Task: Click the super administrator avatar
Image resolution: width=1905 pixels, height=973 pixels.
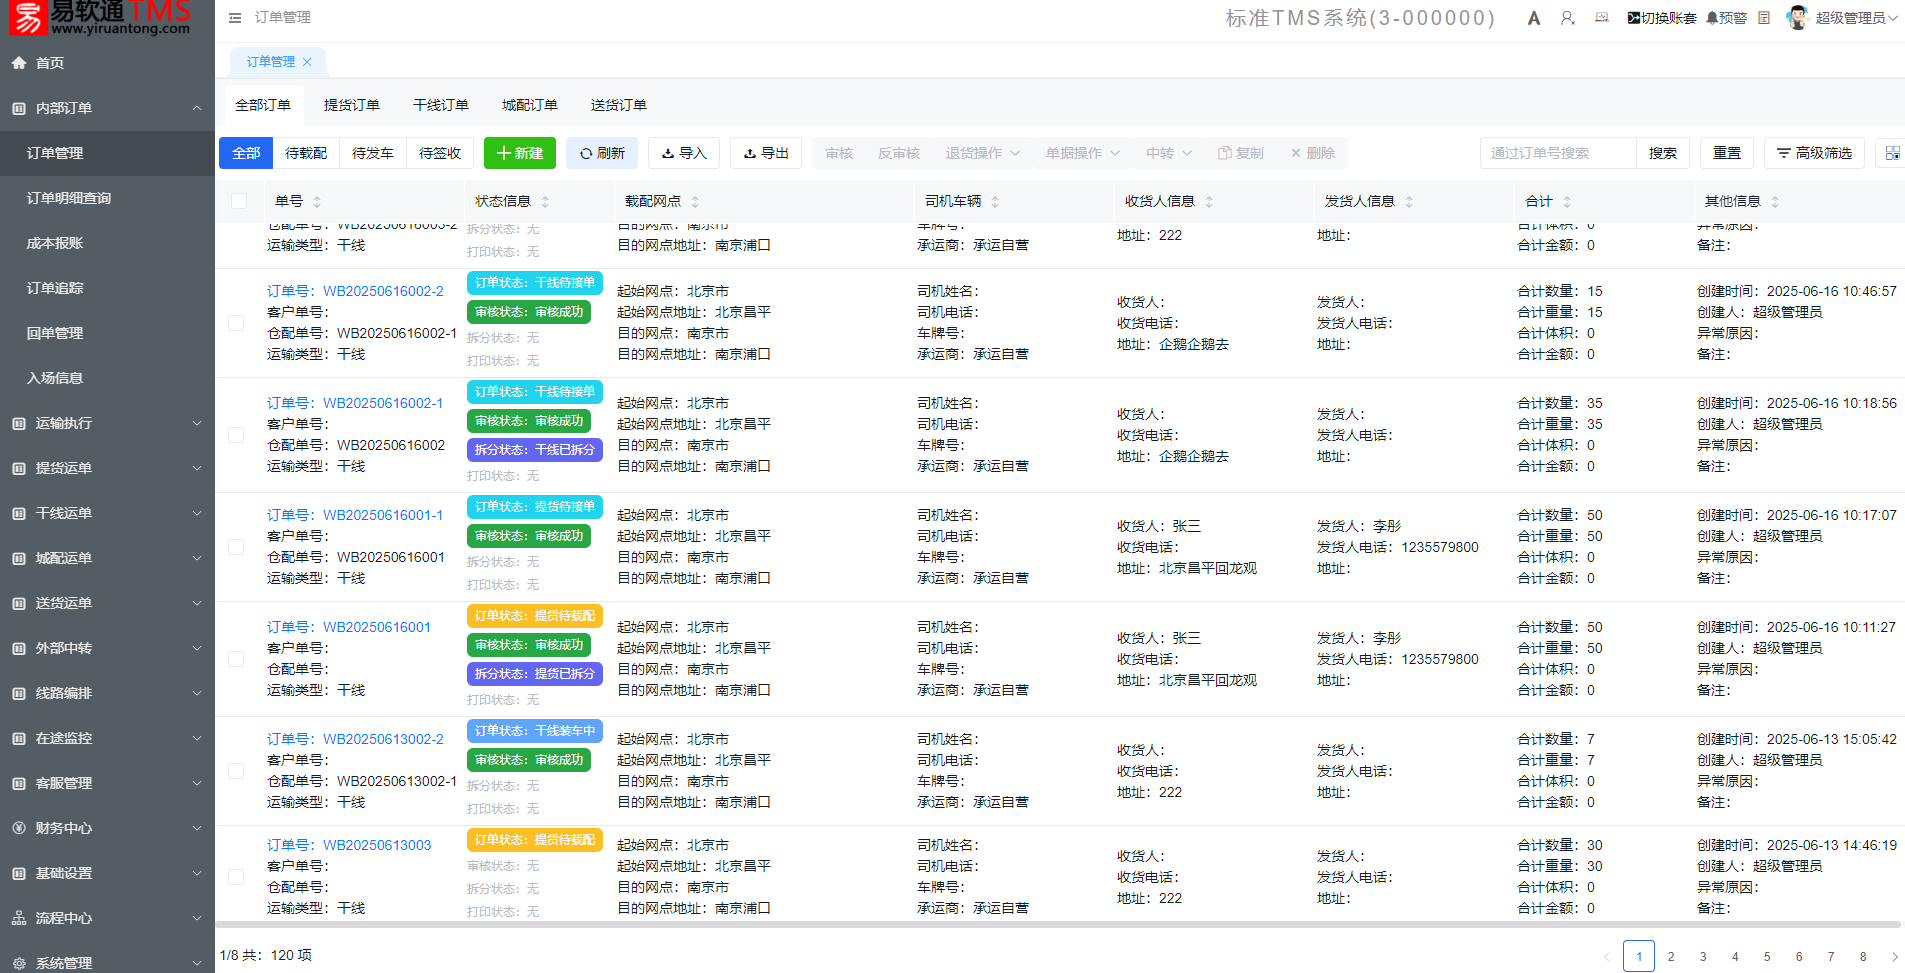Action: tap(1798, 18)
